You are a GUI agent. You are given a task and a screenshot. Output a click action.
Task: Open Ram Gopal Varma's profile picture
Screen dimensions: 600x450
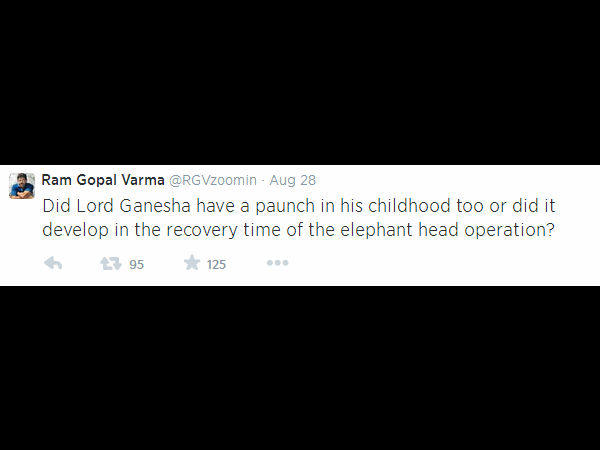(x=22, y=186)
